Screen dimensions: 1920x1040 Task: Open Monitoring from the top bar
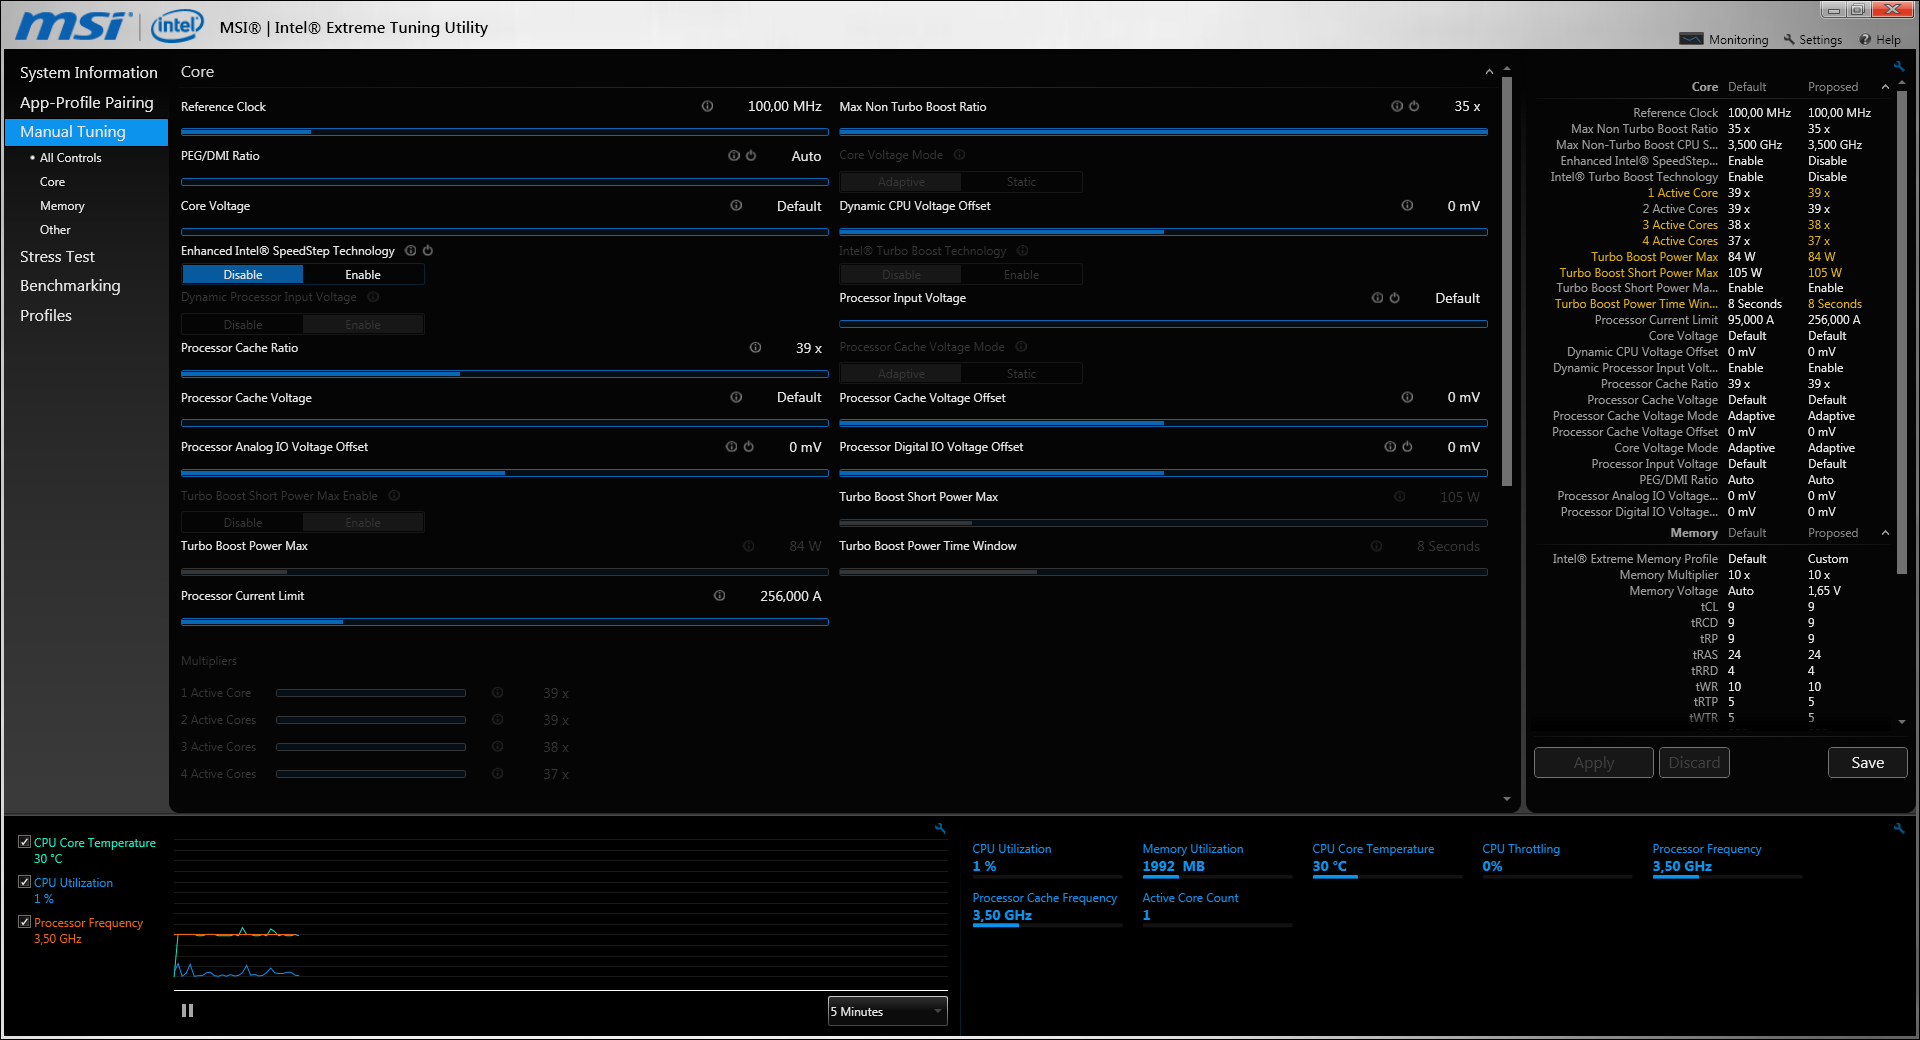[x=1724, y=40]
